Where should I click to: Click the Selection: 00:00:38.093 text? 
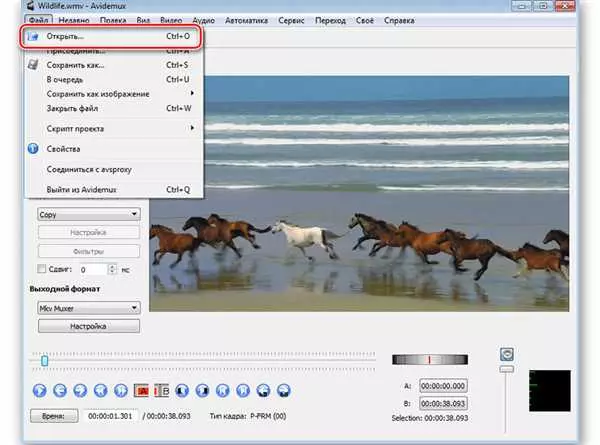430,418
